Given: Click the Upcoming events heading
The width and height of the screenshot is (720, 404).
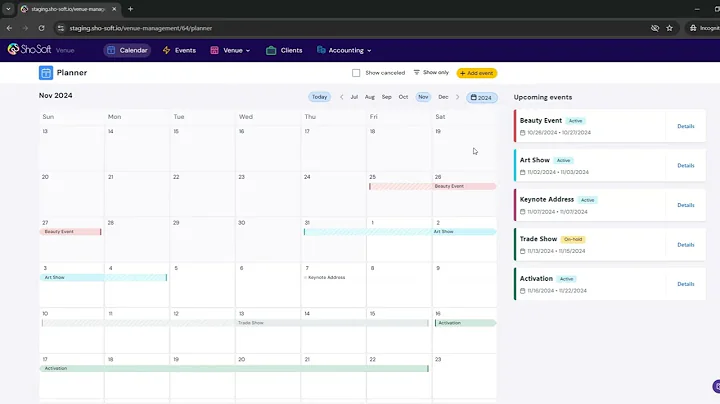Looking at the screenshot, I should pos(543,97).
